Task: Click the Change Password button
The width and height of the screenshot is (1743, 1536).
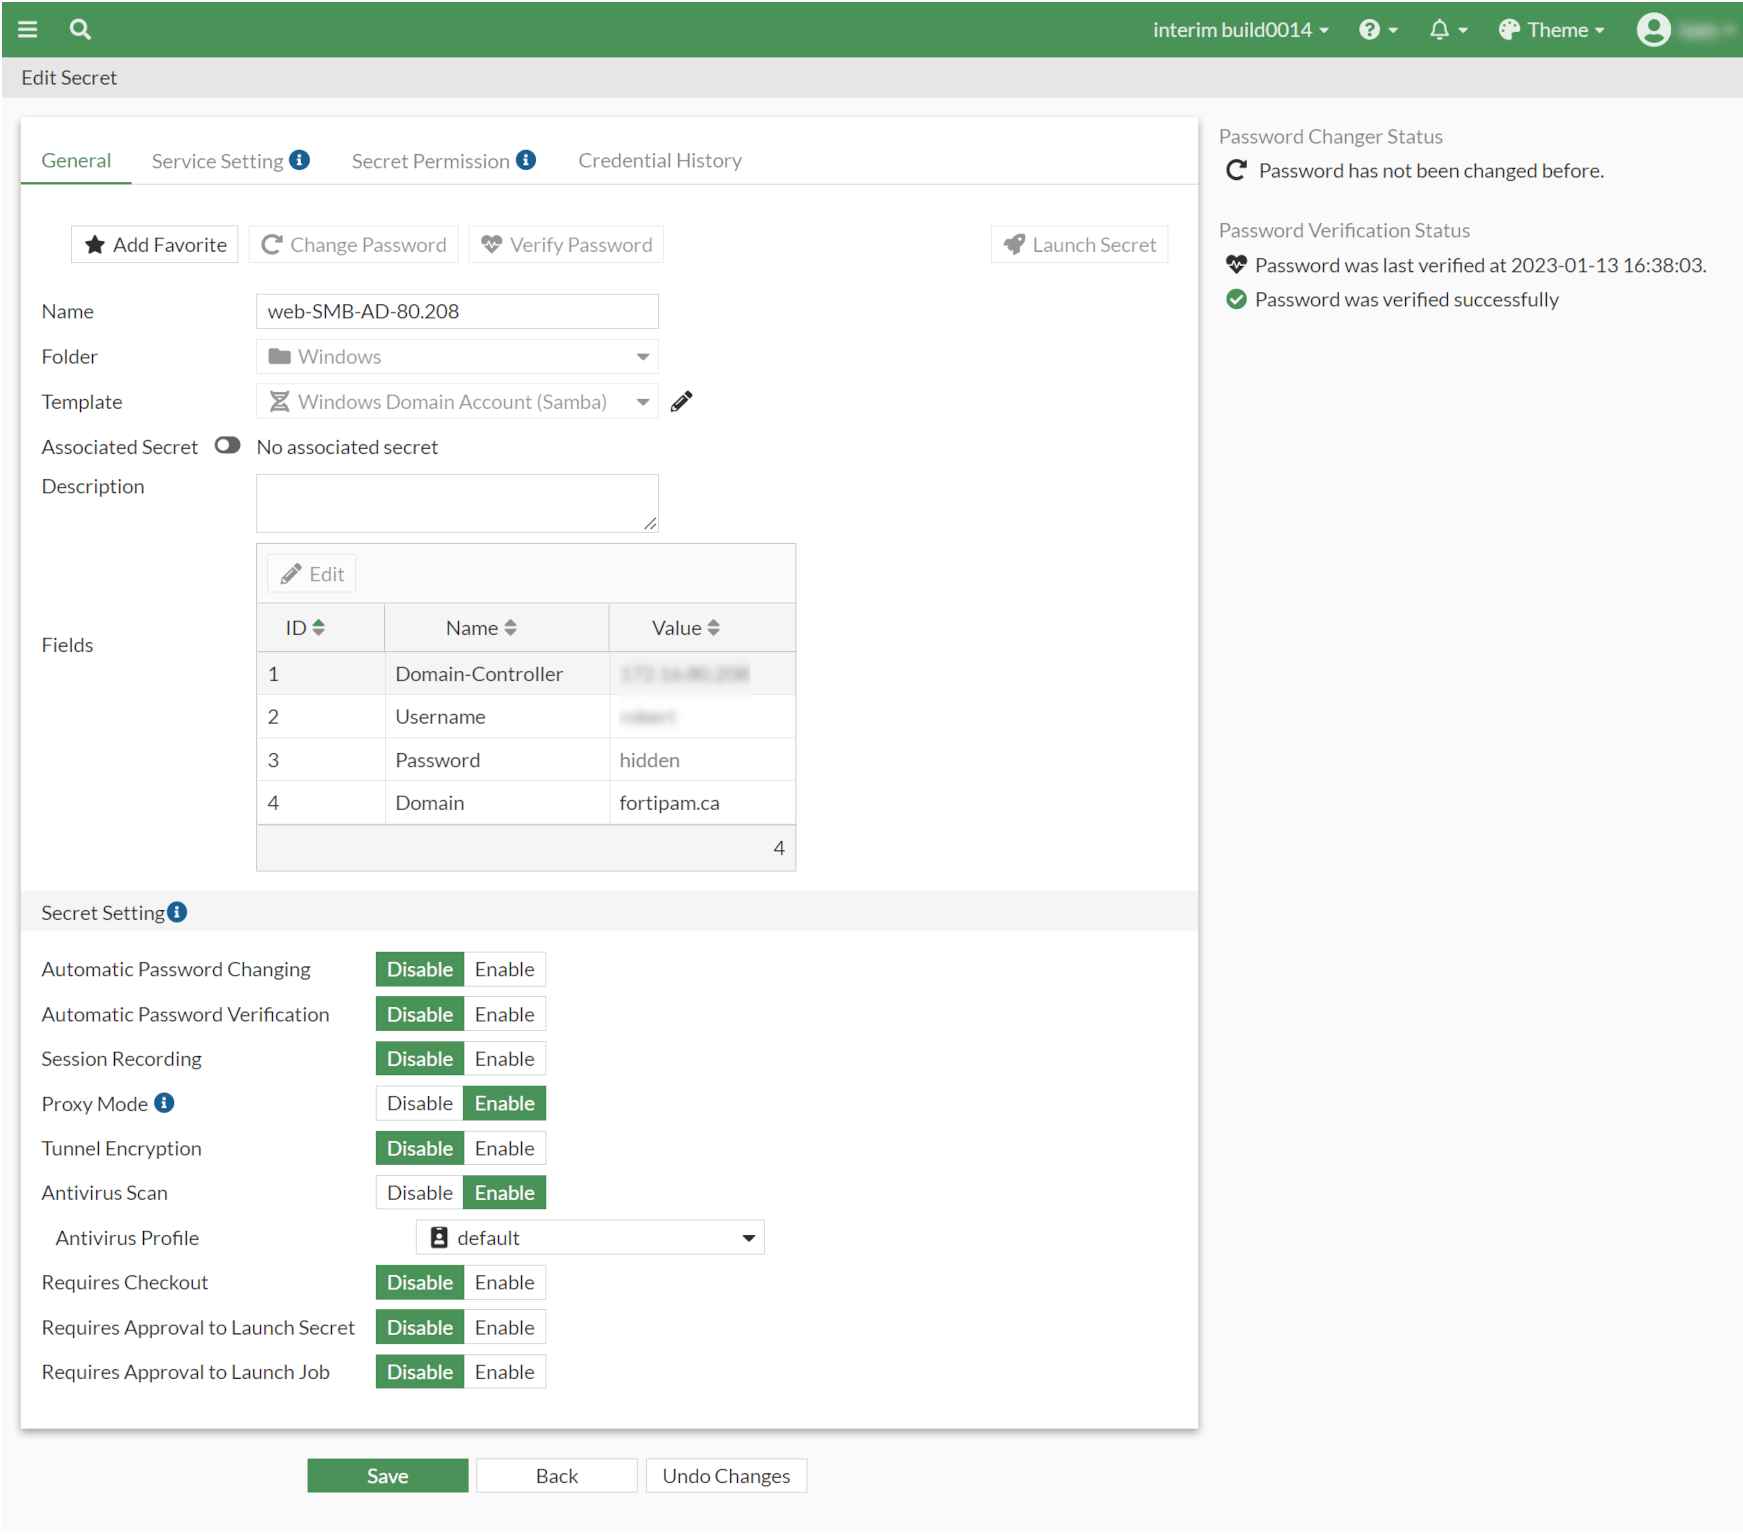Action: click(x=353, y=244)
